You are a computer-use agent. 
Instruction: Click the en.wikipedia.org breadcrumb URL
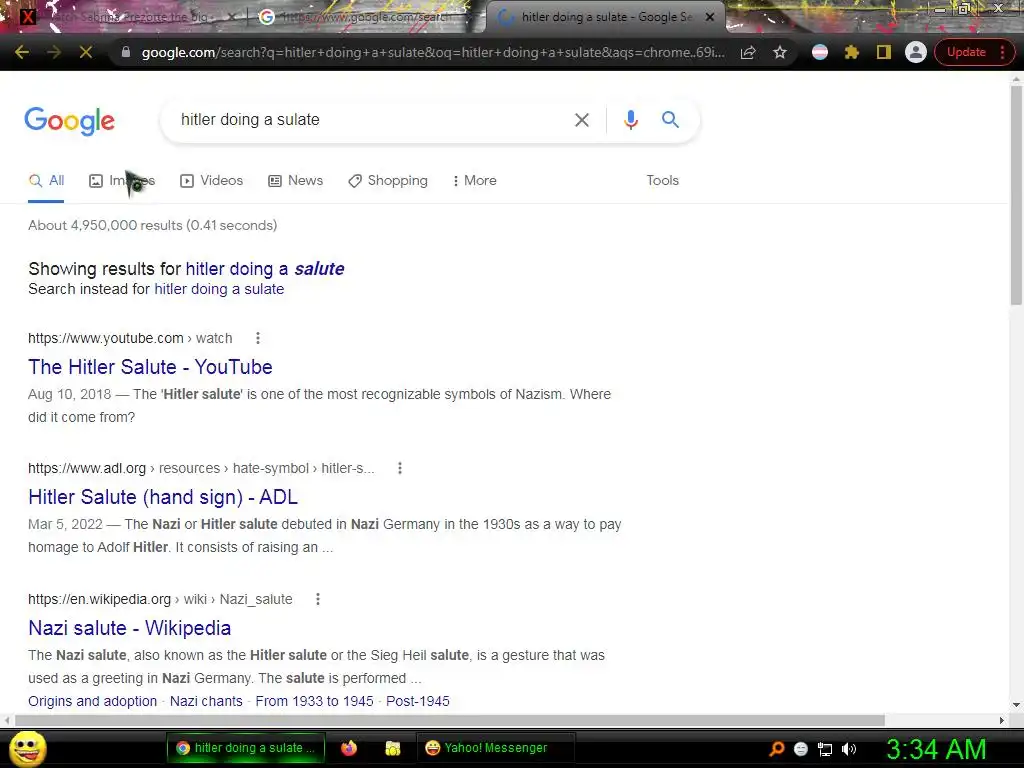point(160,599)
